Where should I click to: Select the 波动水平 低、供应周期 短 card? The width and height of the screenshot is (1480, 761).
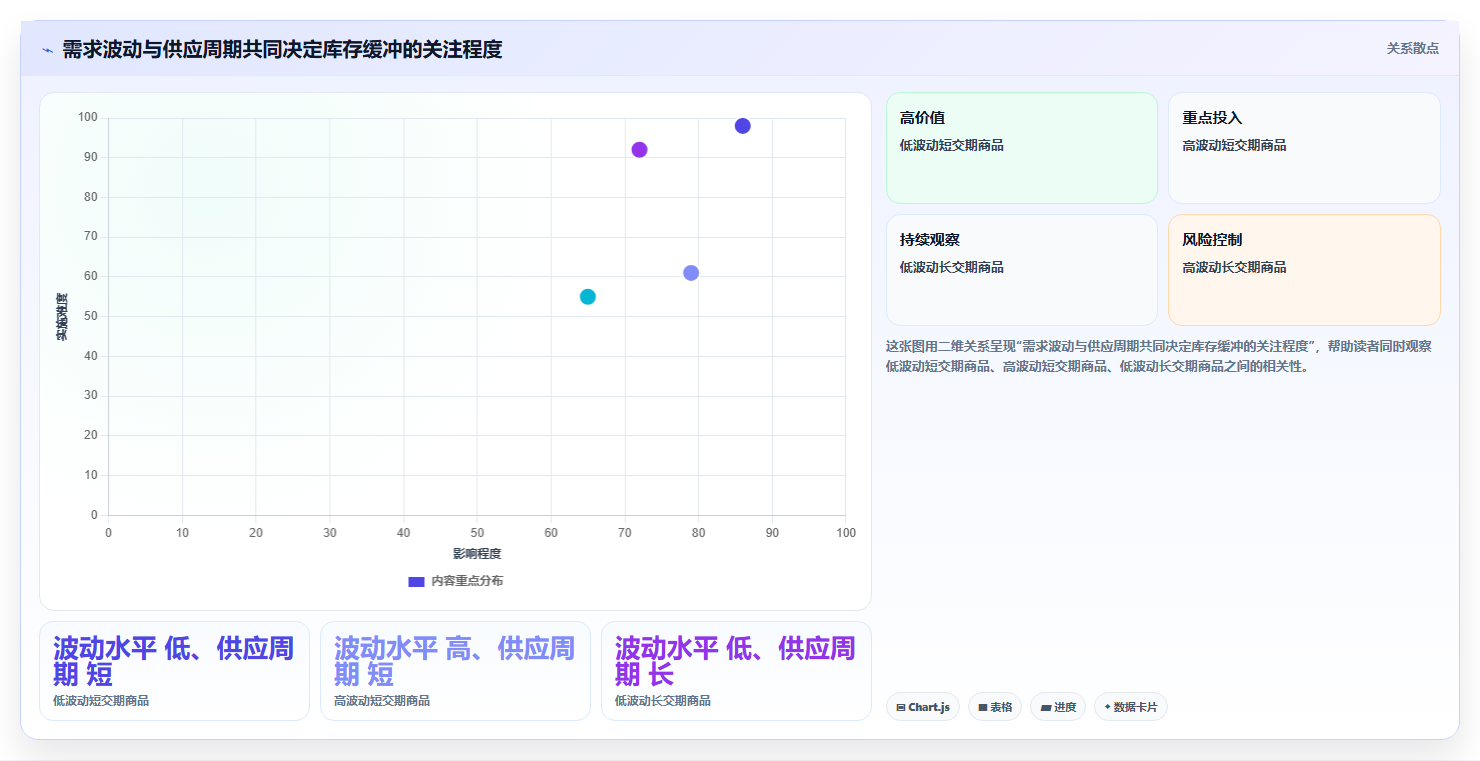tap(174, 671)
